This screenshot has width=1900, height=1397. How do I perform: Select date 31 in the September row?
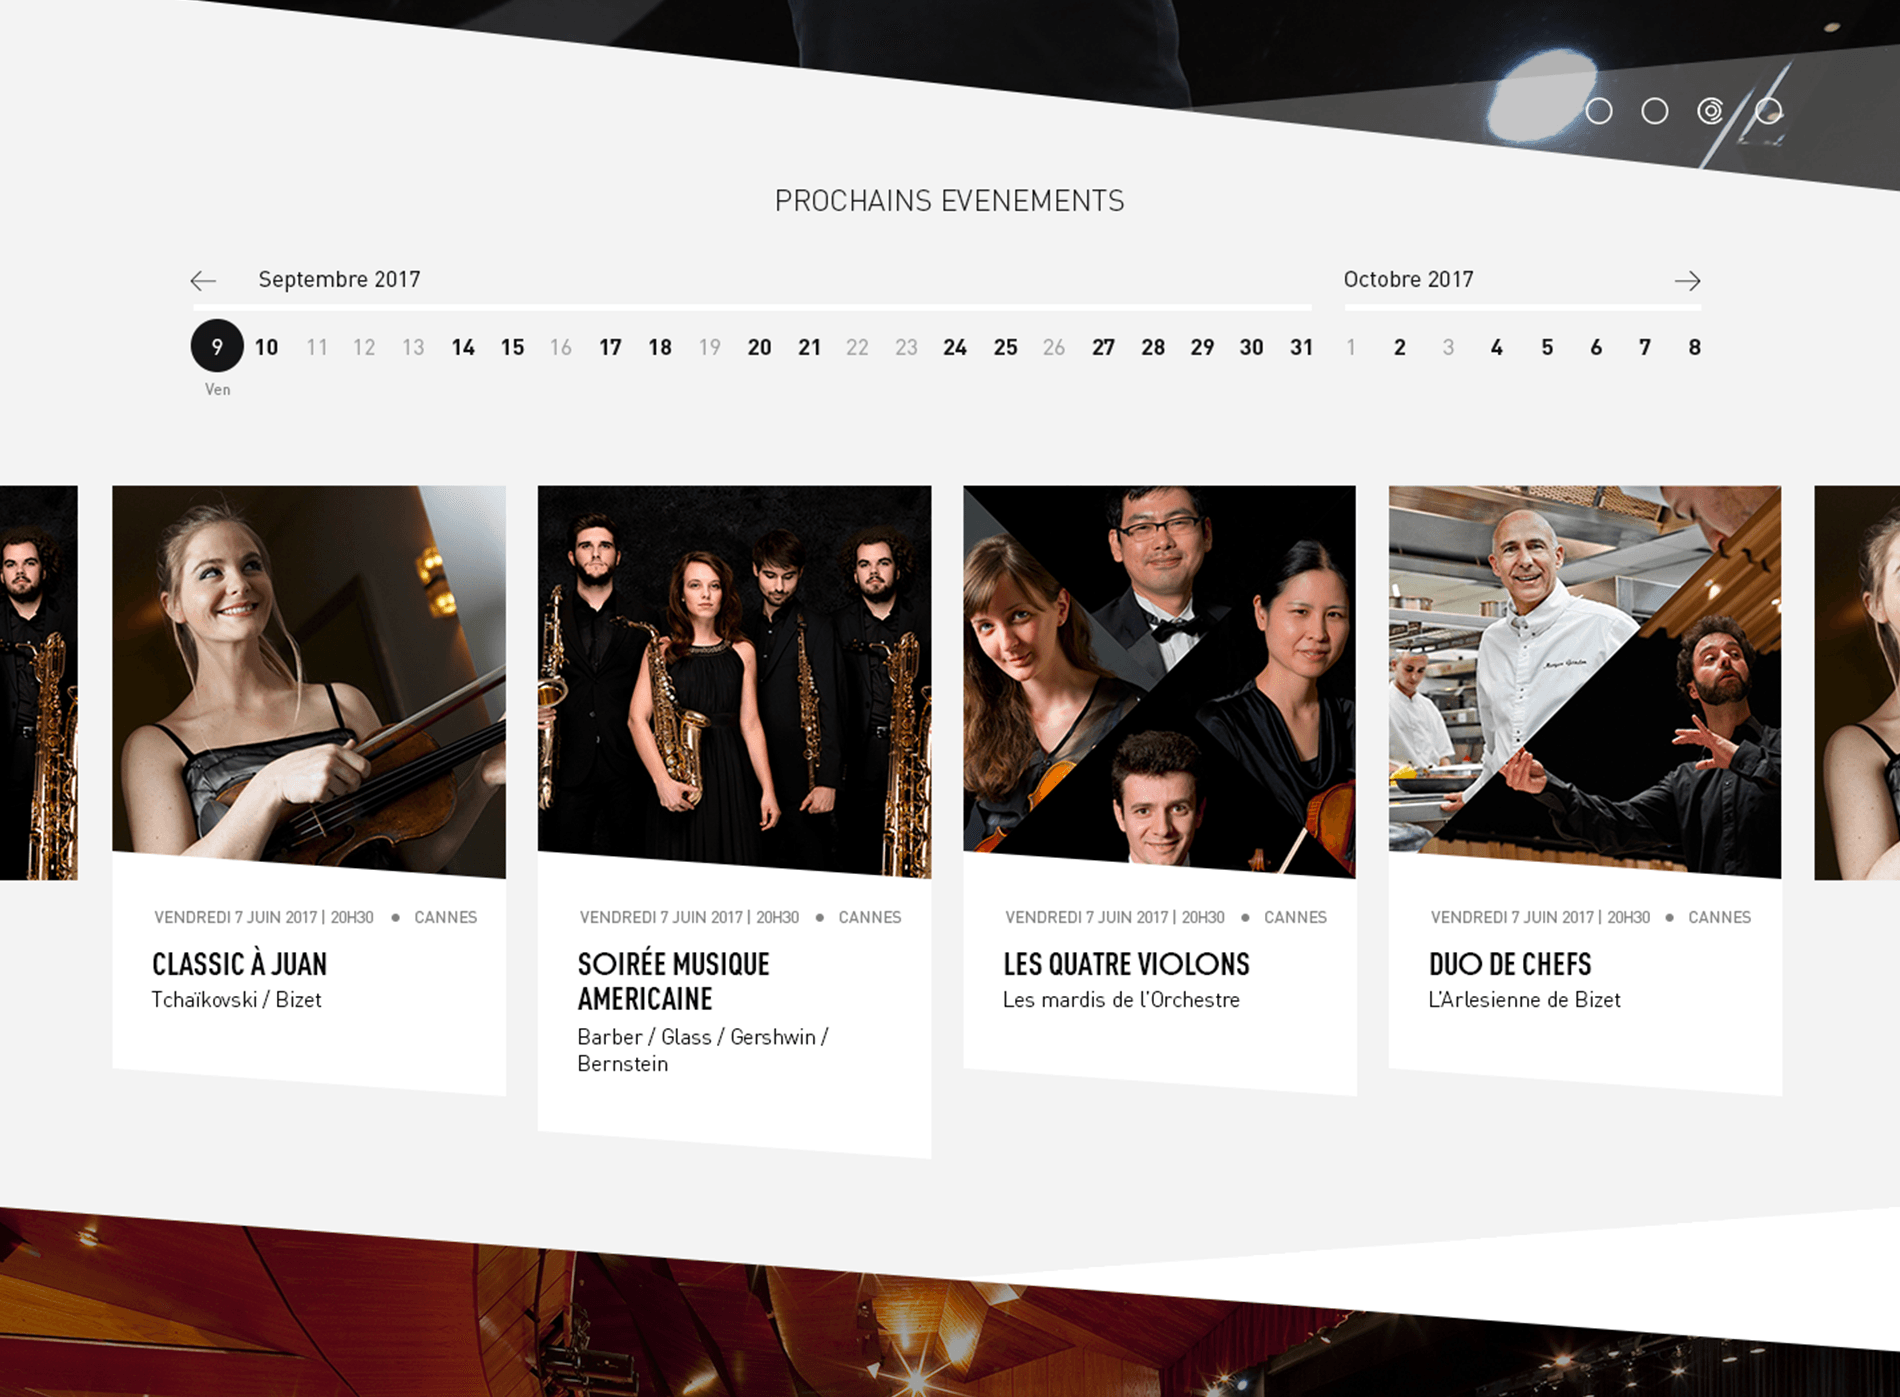click(1301, 347)
